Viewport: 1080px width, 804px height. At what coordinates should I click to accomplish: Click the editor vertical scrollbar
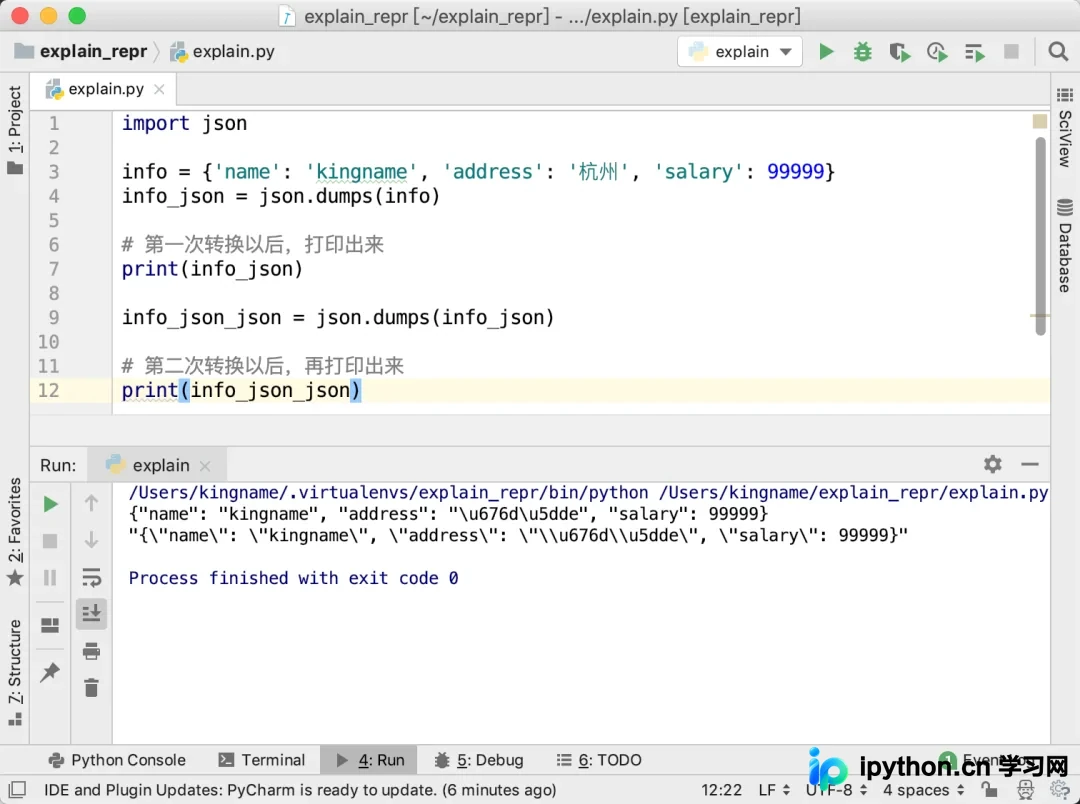pyautogui.click(x=1040, y=236)
